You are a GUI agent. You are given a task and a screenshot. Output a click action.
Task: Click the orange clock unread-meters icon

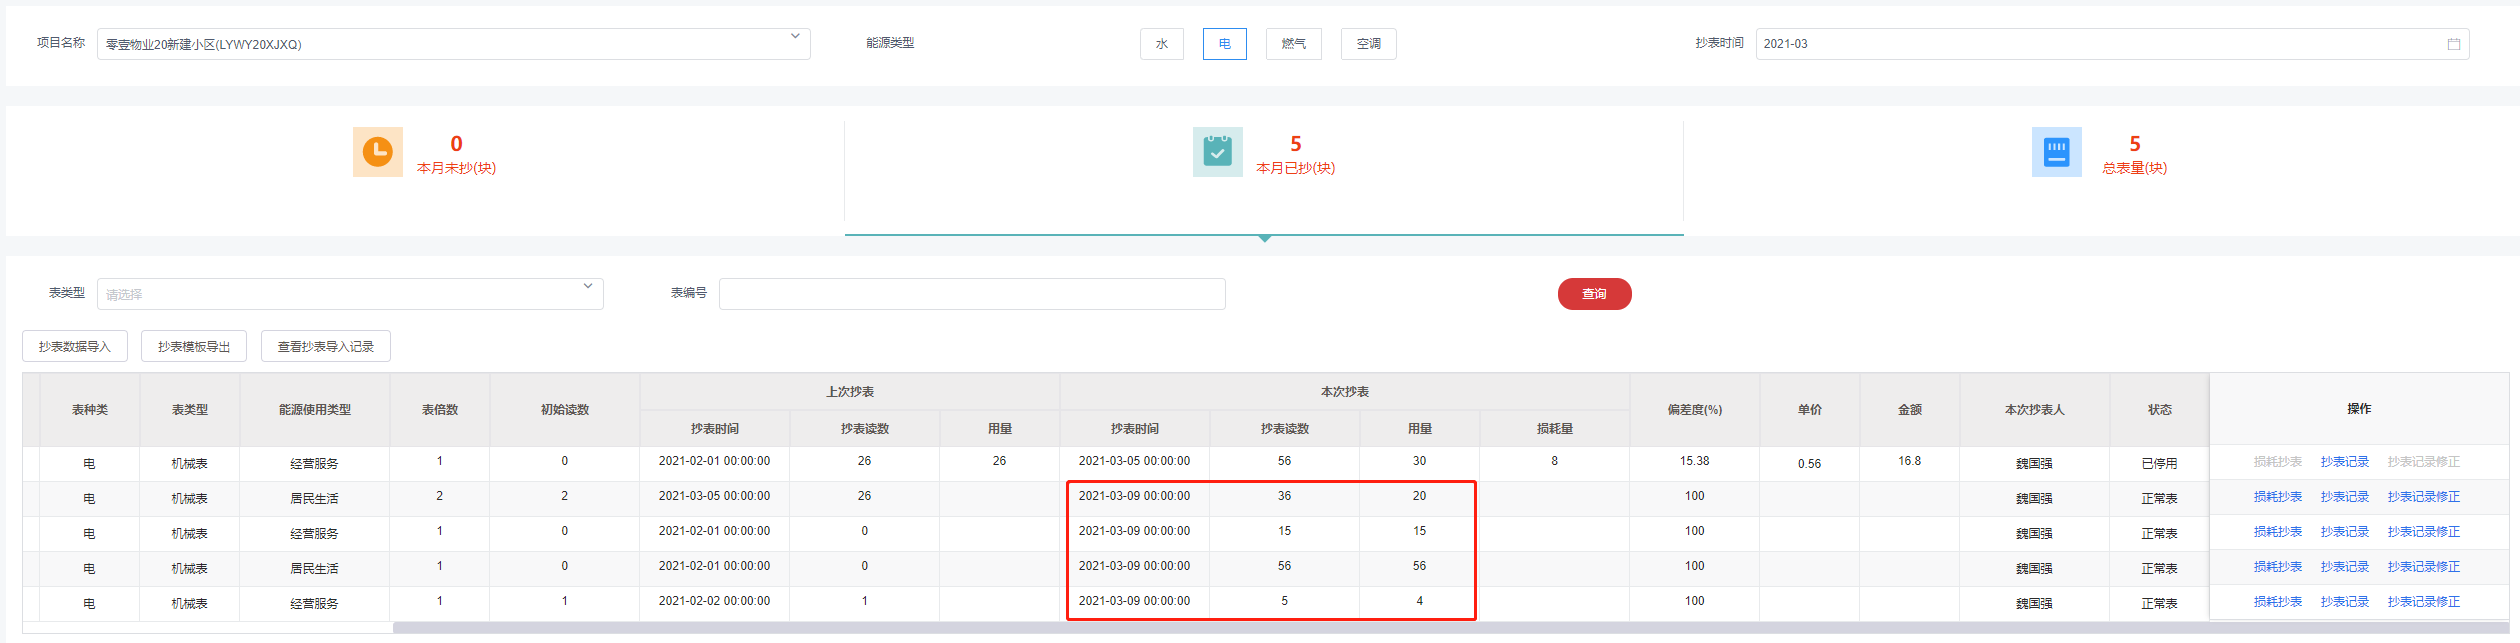tap(378, 152)
